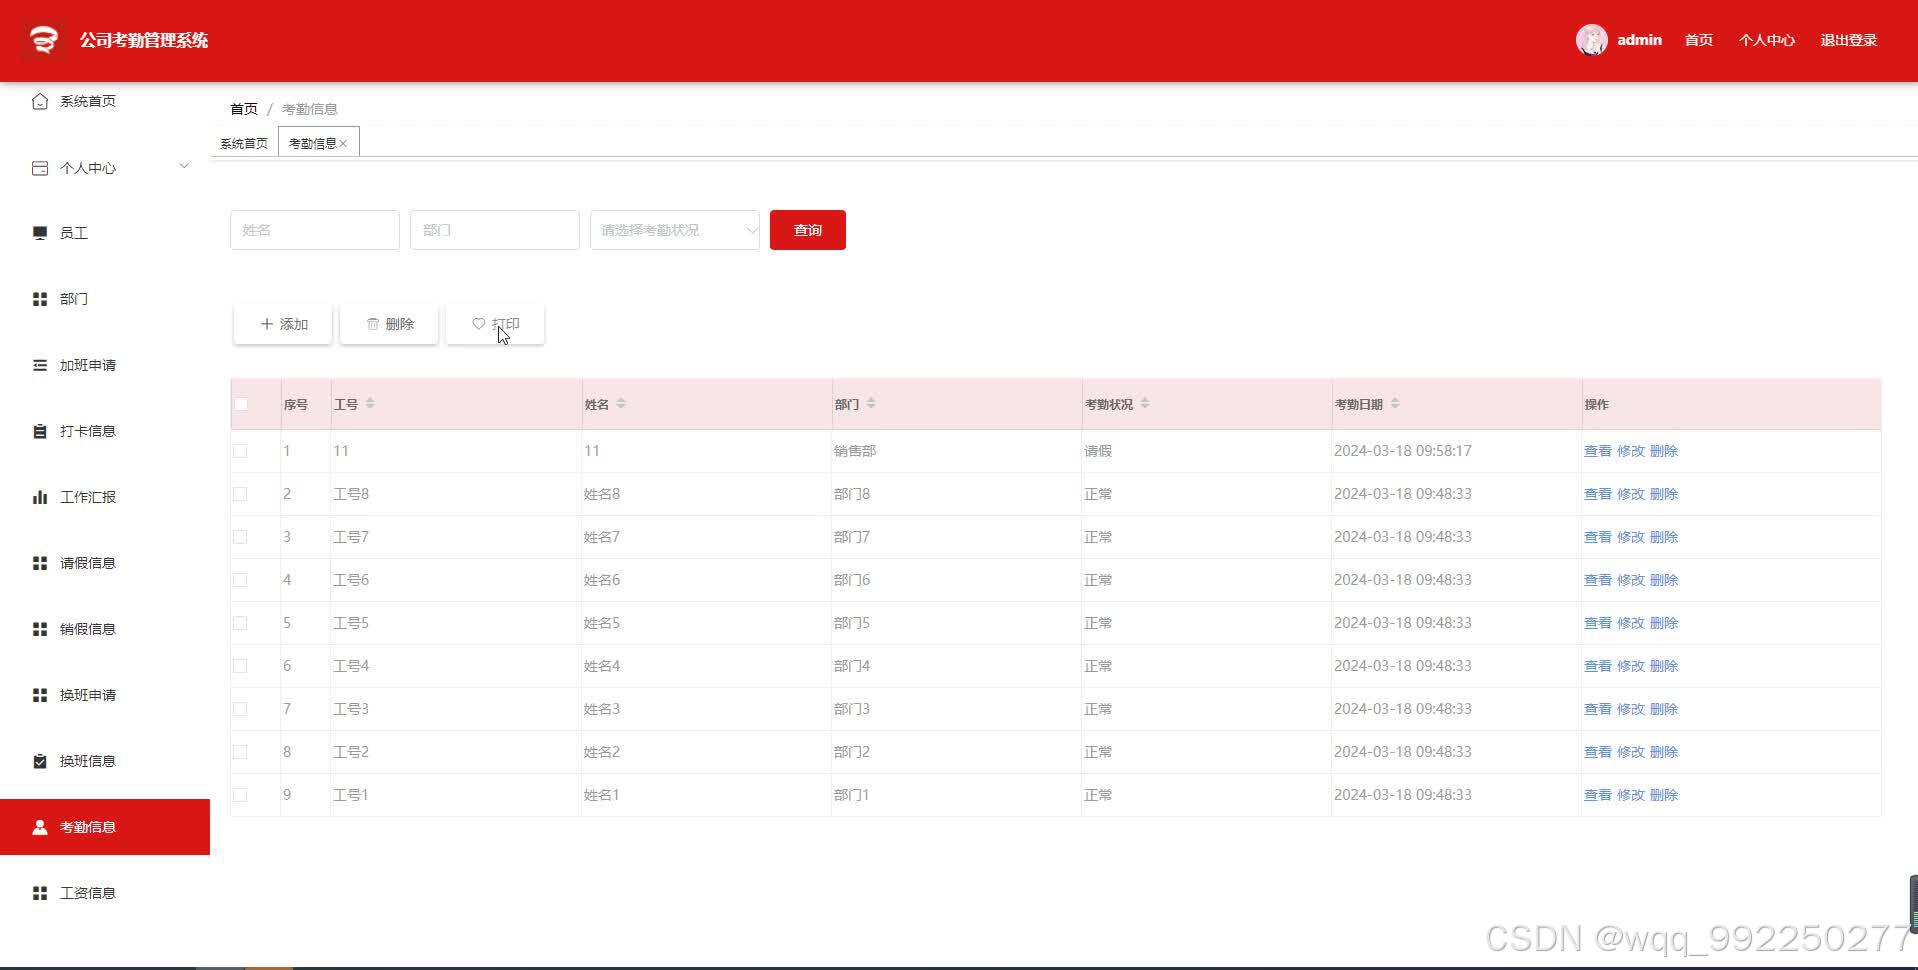The height and width of the screenshot is (970, 1918).
Task: Check the checkbox for row 工号8
Action: click(x=240, y=494)
